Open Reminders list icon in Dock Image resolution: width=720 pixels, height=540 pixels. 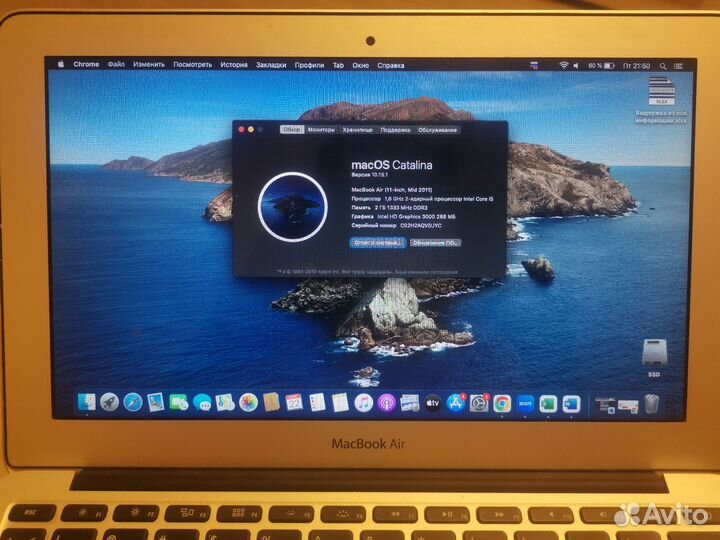coord(317,403)
